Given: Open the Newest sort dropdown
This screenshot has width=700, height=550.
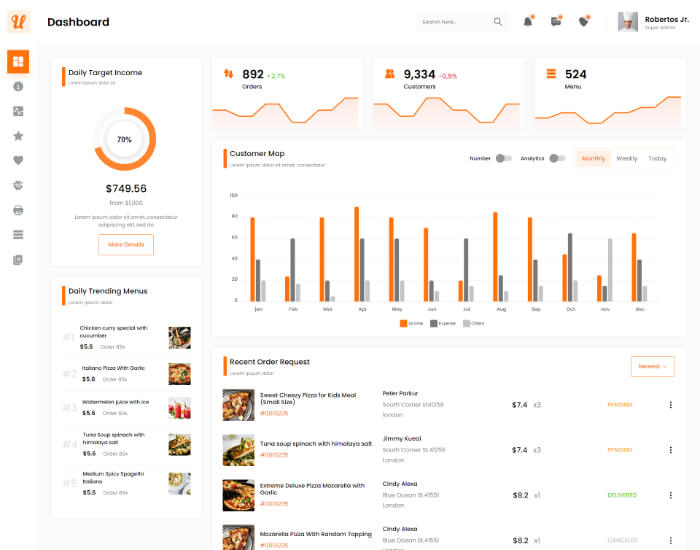Looking at the screenshot, I should 652,366.
